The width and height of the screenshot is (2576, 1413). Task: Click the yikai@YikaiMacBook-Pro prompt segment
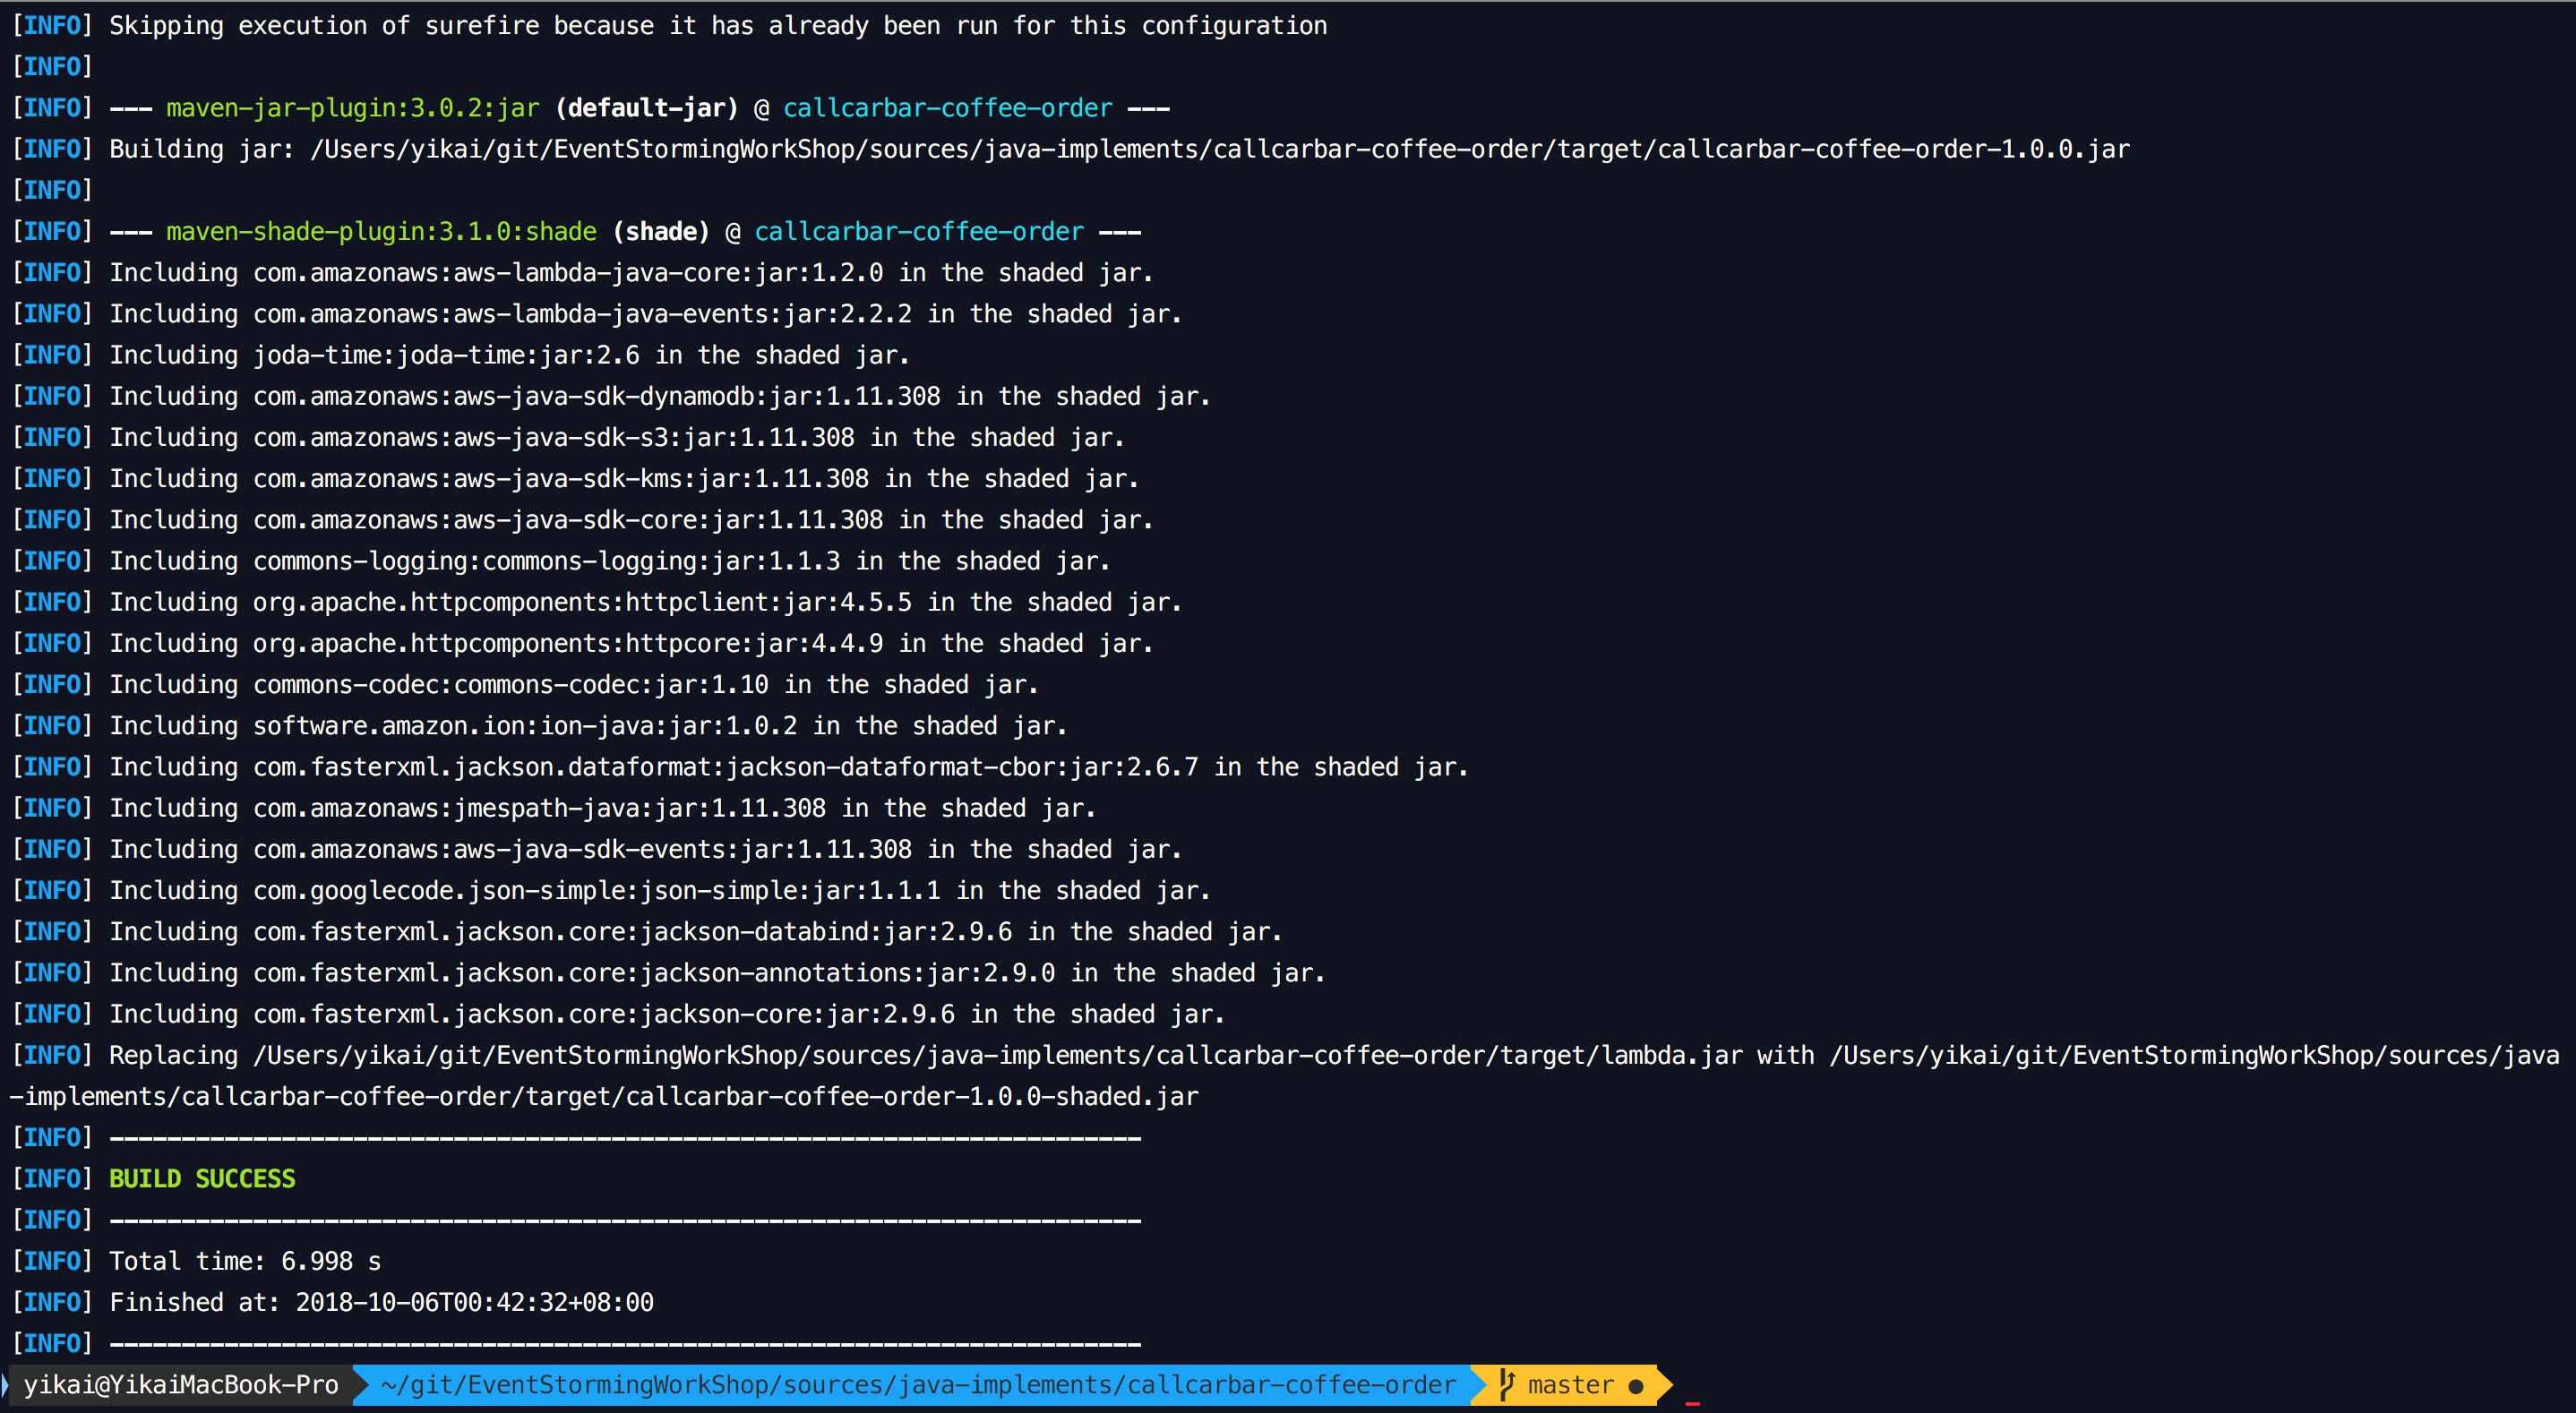[x=180, y=1385]
